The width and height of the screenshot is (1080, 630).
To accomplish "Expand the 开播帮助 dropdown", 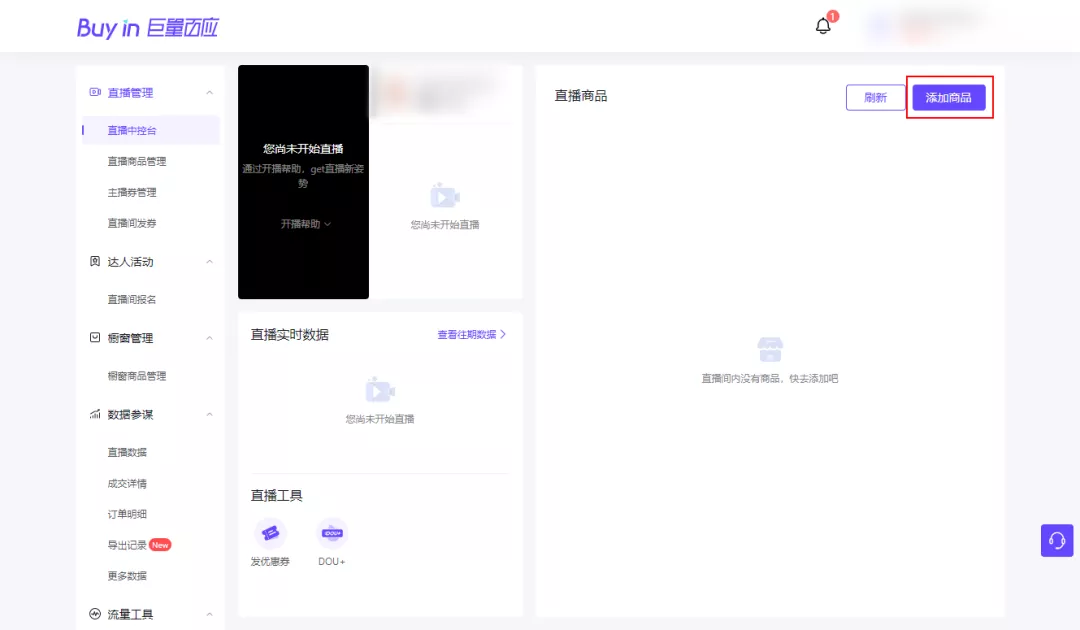I will click(305, 224).
